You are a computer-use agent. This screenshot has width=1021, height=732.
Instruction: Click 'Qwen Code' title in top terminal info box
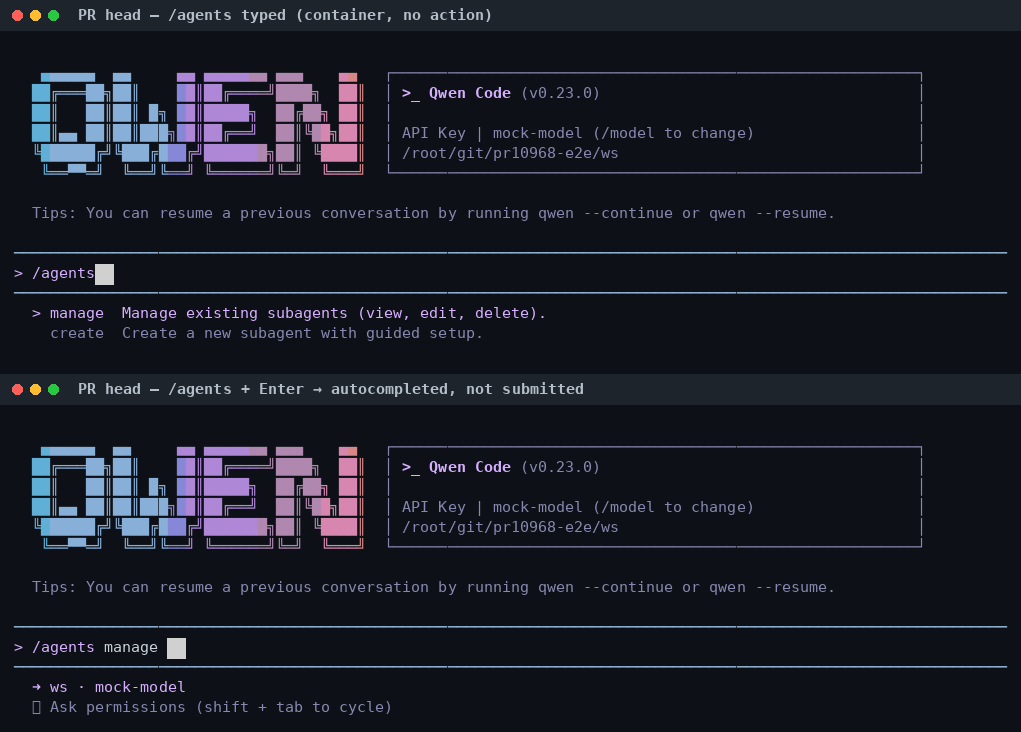click(x=469, y=93)
